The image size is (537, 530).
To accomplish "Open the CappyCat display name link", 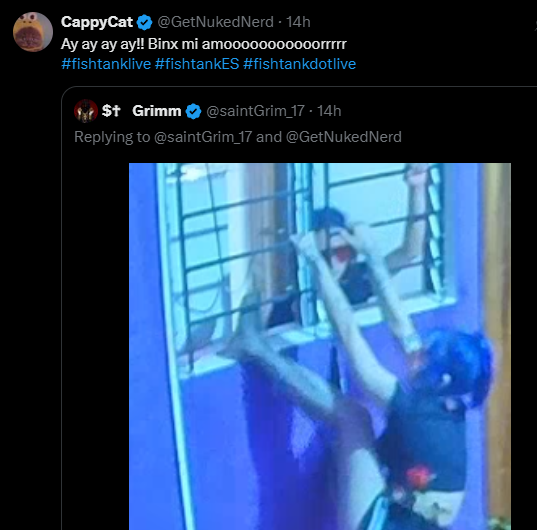I will (97, 22).
